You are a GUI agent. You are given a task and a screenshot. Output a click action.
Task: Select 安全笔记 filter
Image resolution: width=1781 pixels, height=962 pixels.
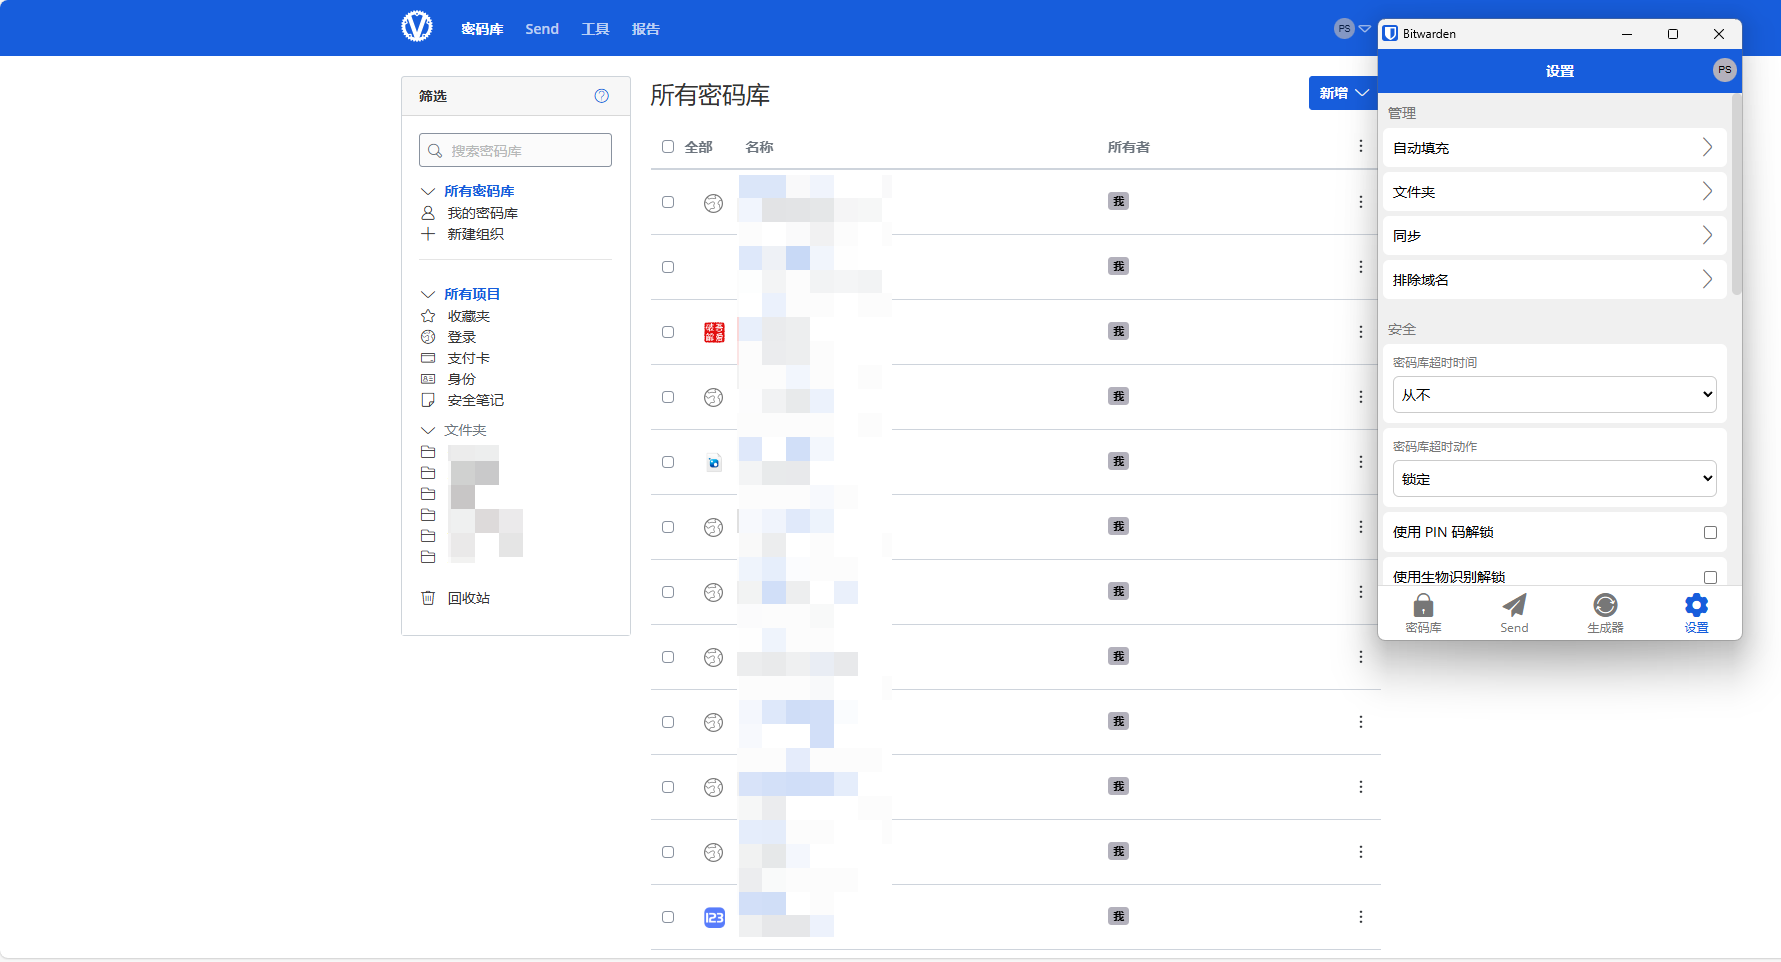click(475, 400)
